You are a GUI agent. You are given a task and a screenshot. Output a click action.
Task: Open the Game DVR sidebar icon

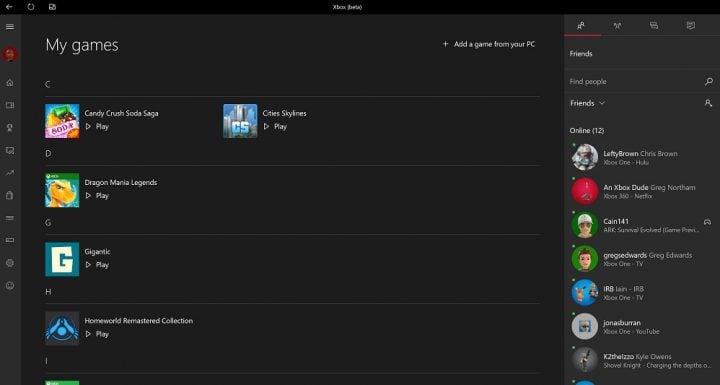pyautogui.click(x=10, y=150)
